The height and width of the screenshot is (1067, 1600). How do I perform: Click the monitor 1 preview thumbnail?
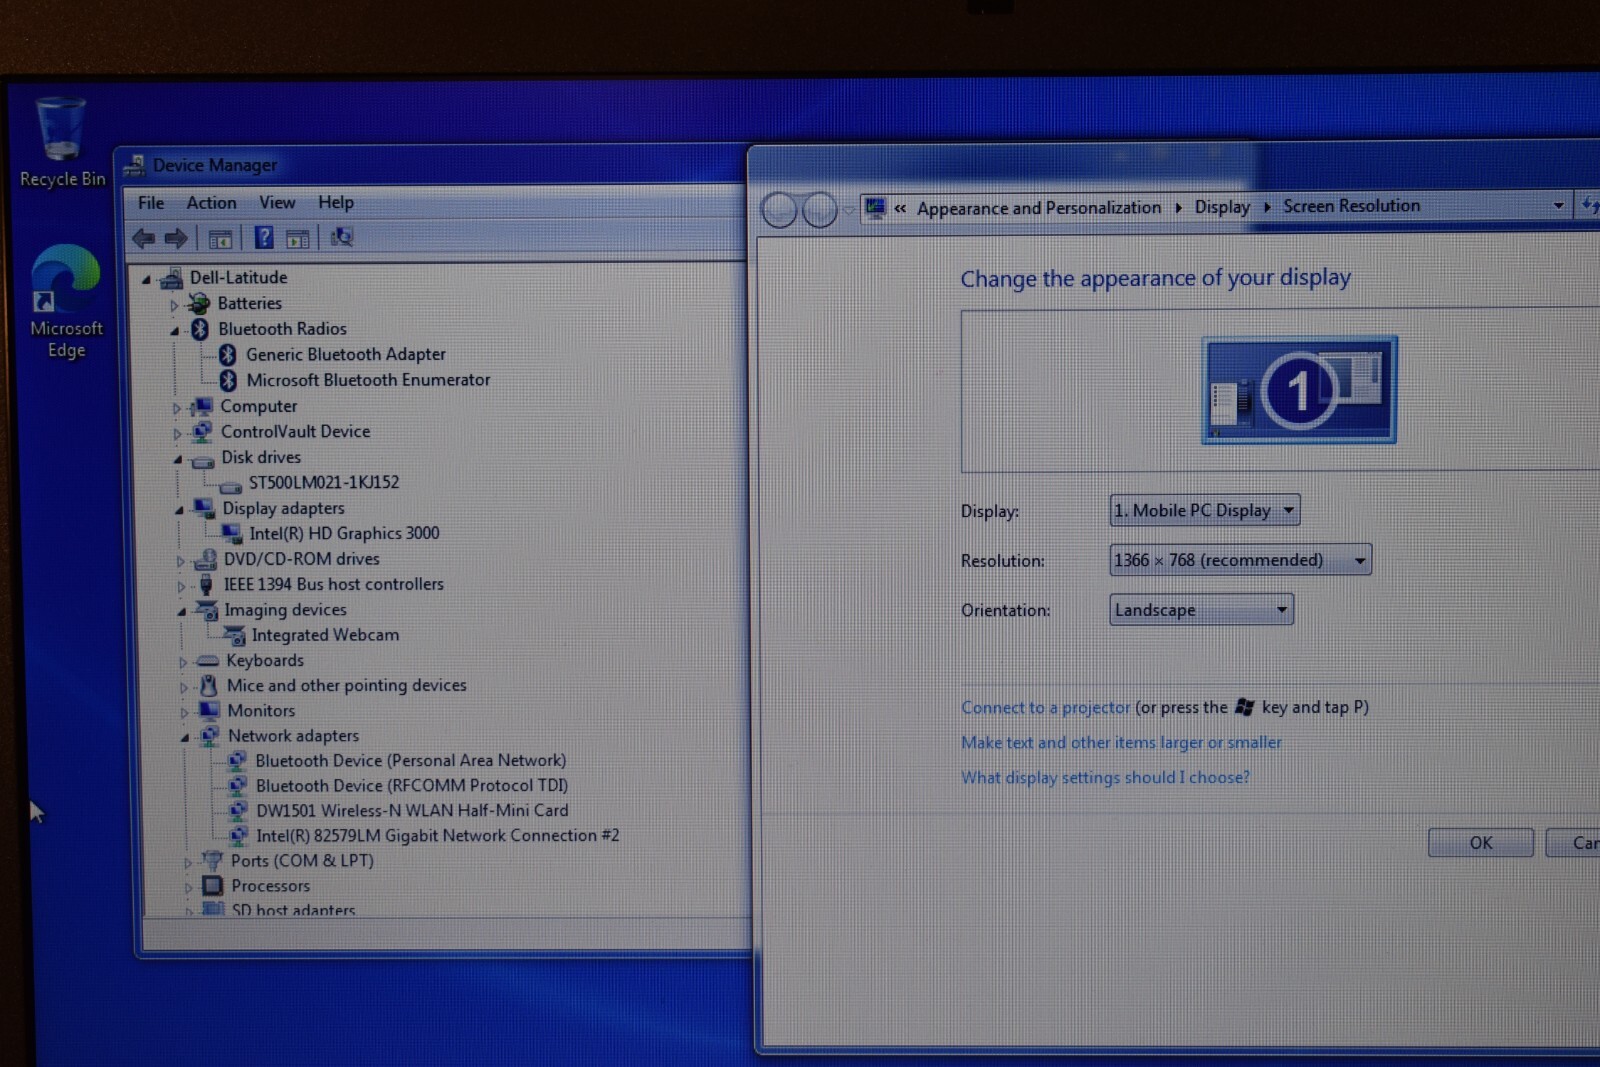pyautogui.click(x=1299, y=390)
